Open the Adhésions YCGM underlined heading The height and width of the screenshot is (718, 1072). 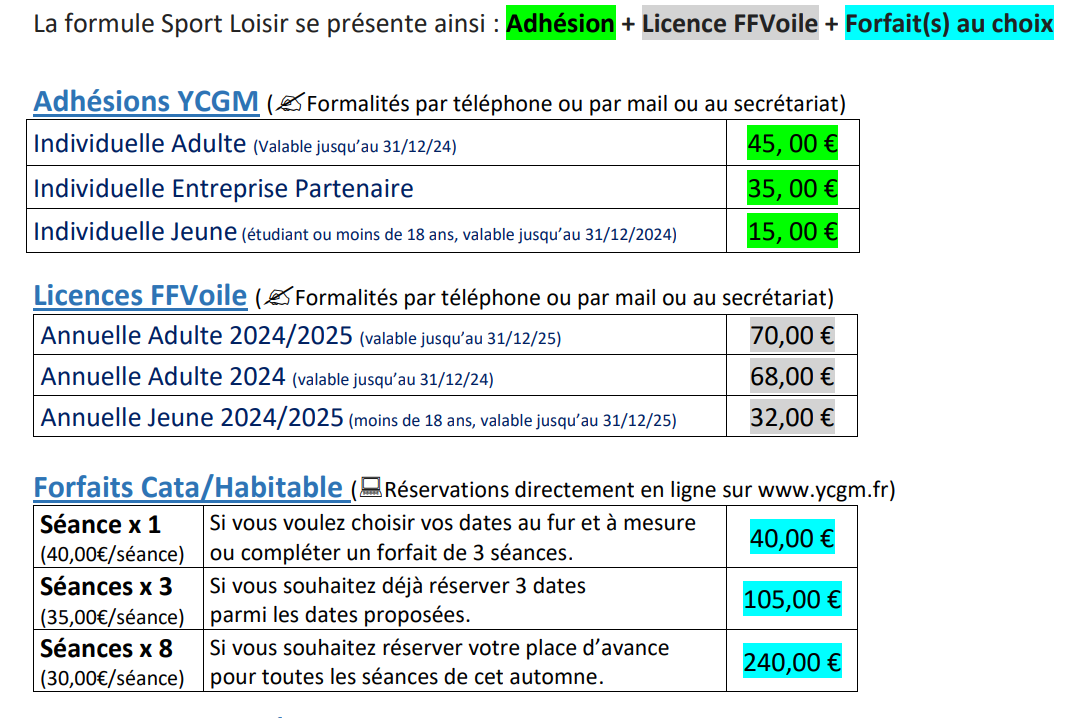point(146,102)
